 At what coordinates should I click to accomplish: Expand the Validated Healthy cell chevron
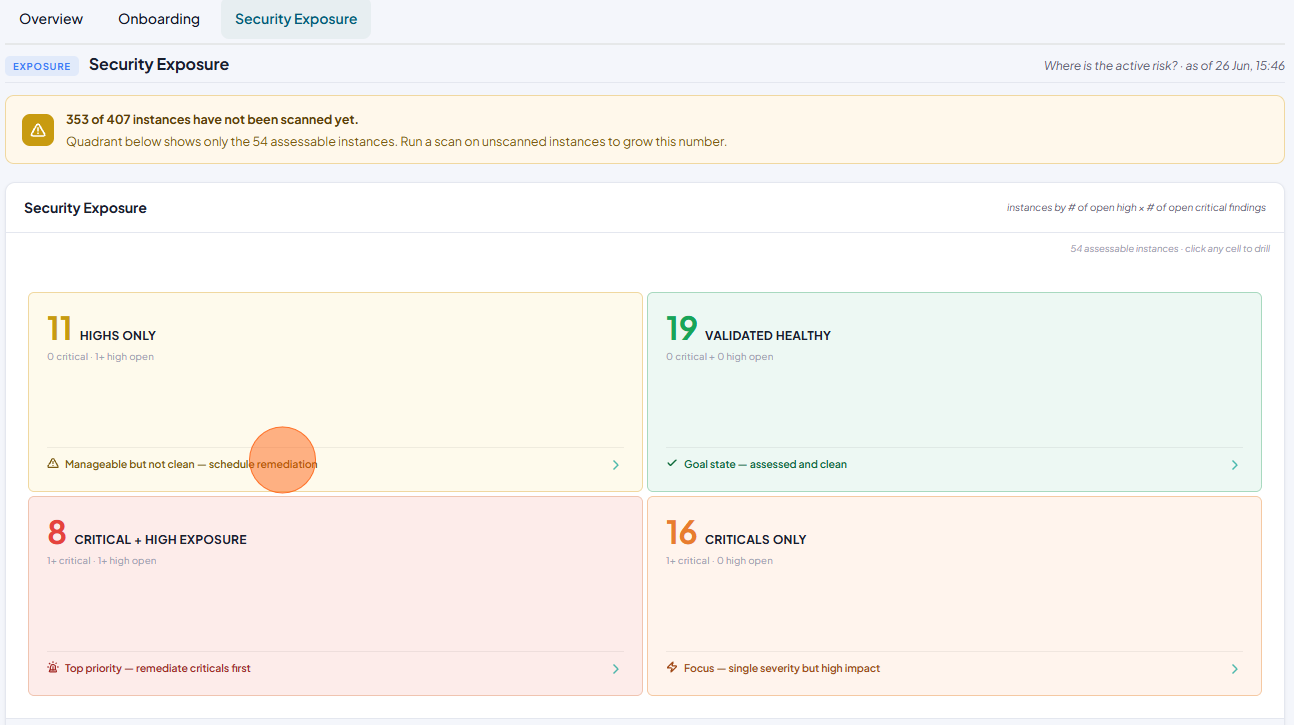[1235, 465]
